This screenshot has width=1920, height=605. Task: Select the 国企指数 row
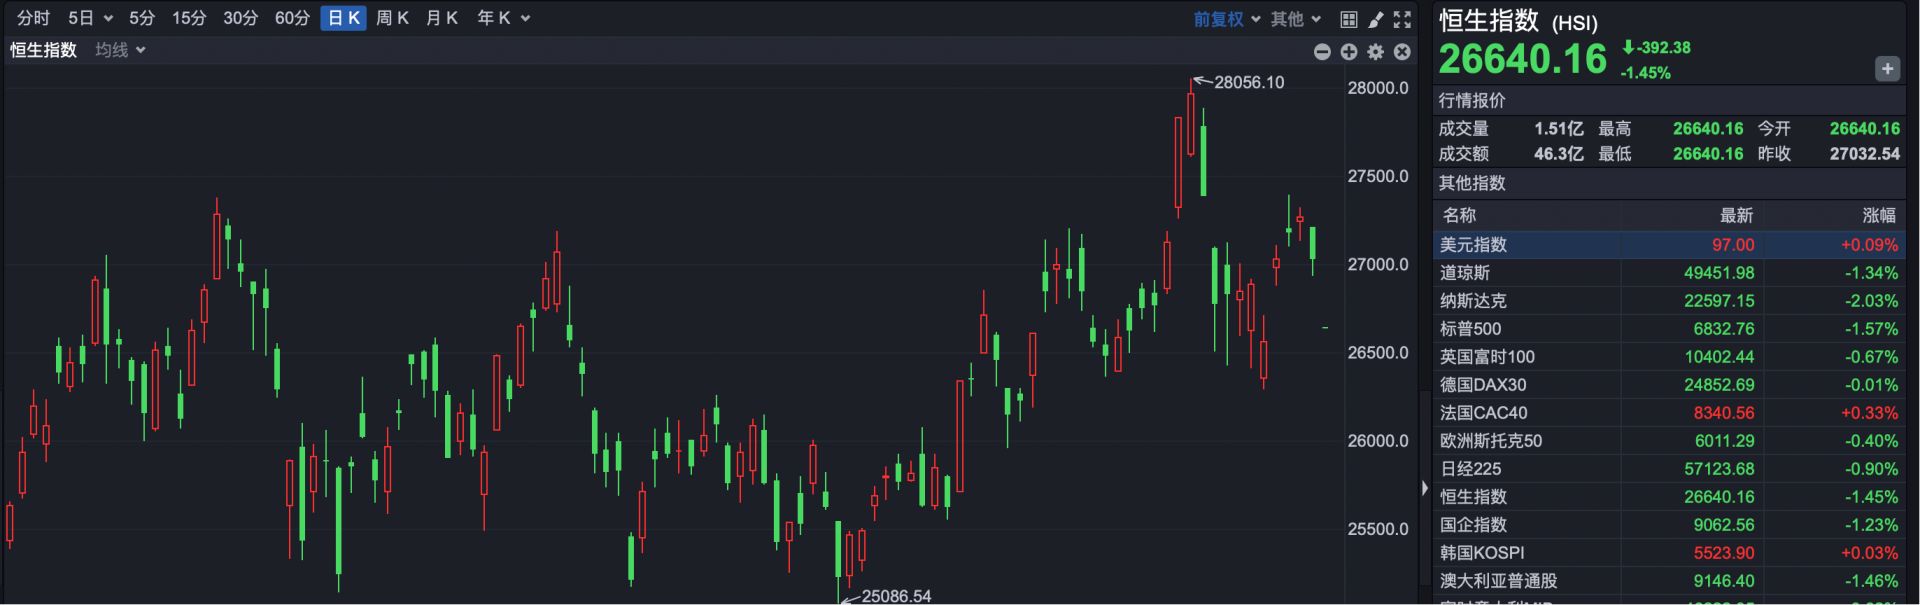click(1669, 525)
